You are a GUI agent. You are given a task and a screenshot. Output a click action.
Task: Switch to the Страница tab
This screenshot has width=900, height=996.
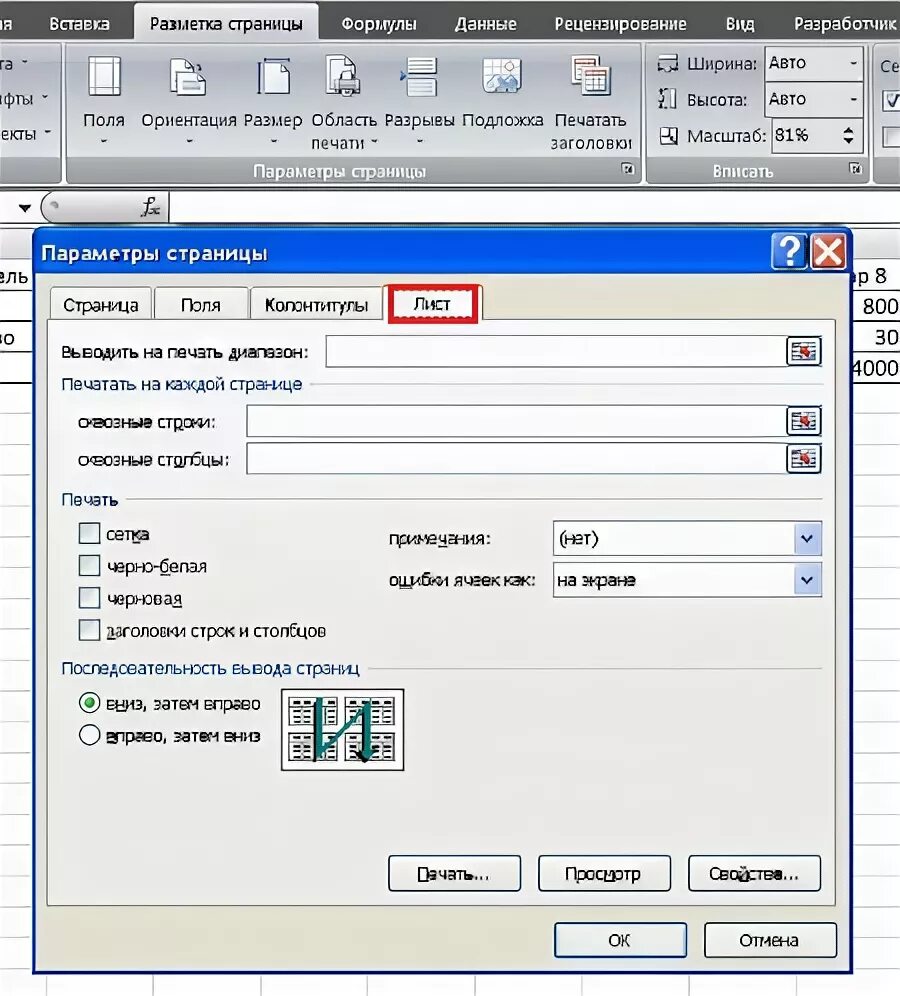coord(100,305)
